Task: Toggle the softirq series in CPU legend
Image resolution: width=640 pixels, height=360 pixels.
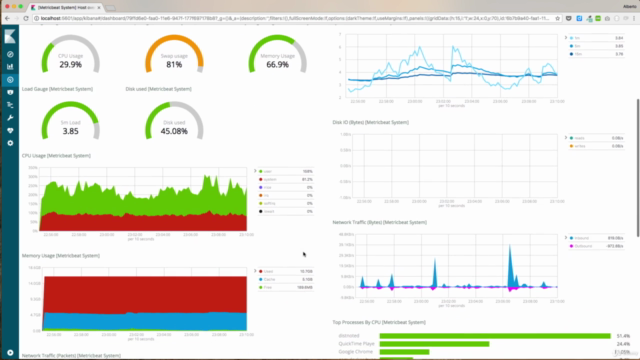Action: [x=286, y=203]
